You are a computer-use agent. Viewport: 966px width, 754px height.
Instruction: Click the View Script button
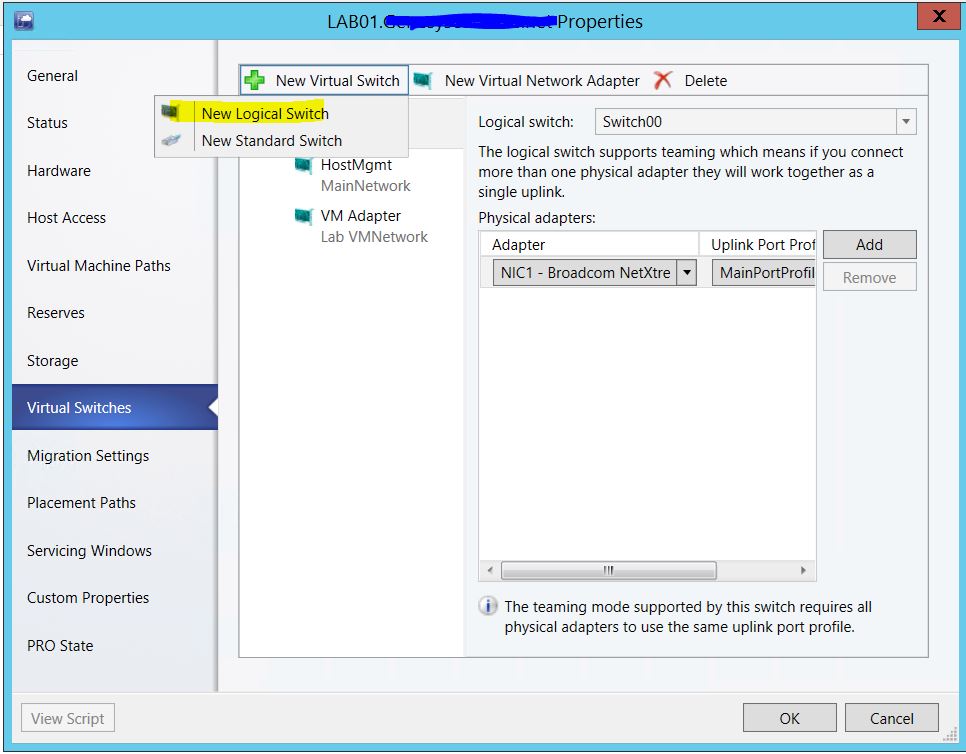(67, 717)
